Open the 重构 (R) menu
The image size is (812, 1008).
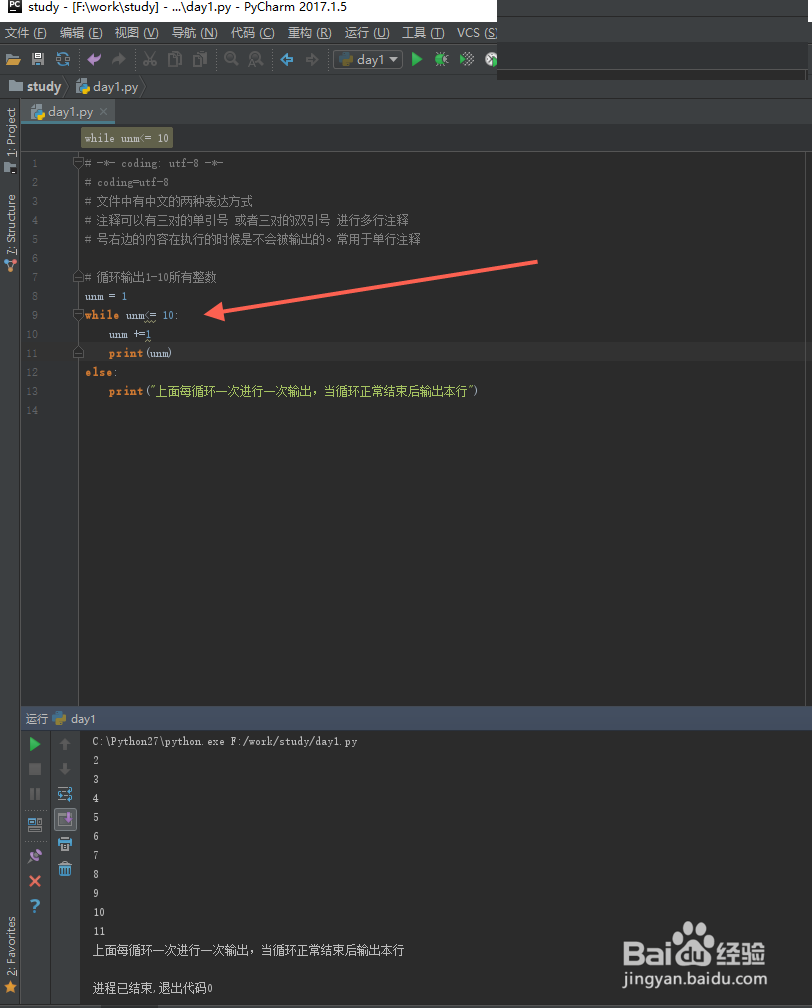[309, 33]
